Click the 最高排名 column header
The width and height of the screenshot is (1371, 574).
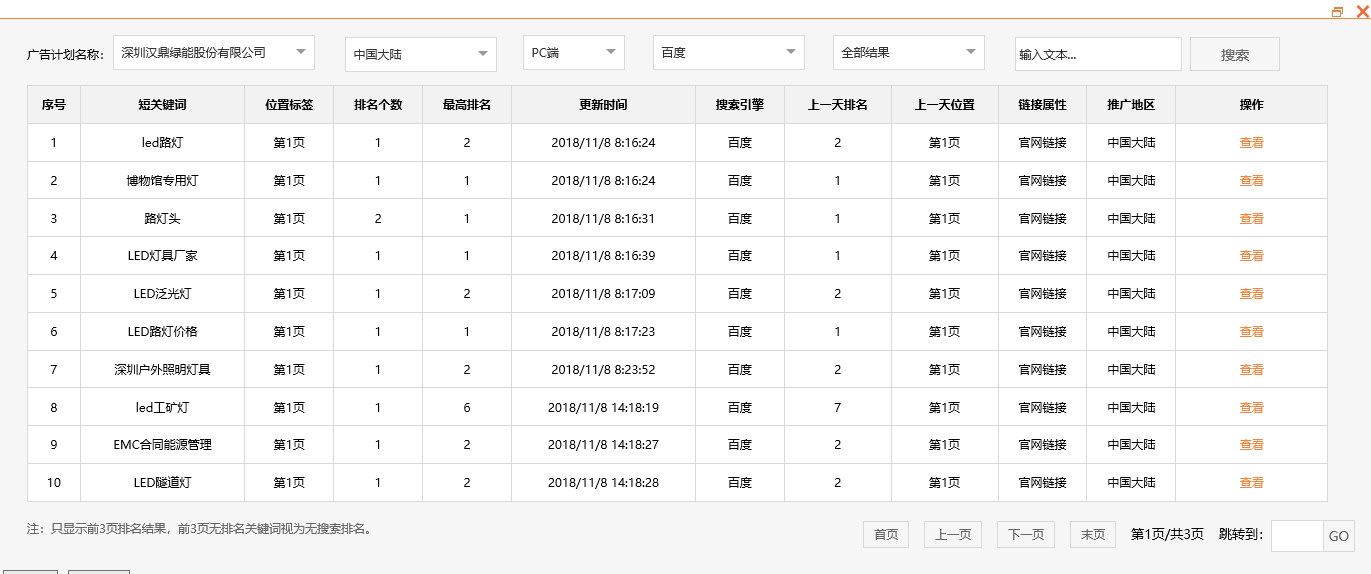pos(467,105)
